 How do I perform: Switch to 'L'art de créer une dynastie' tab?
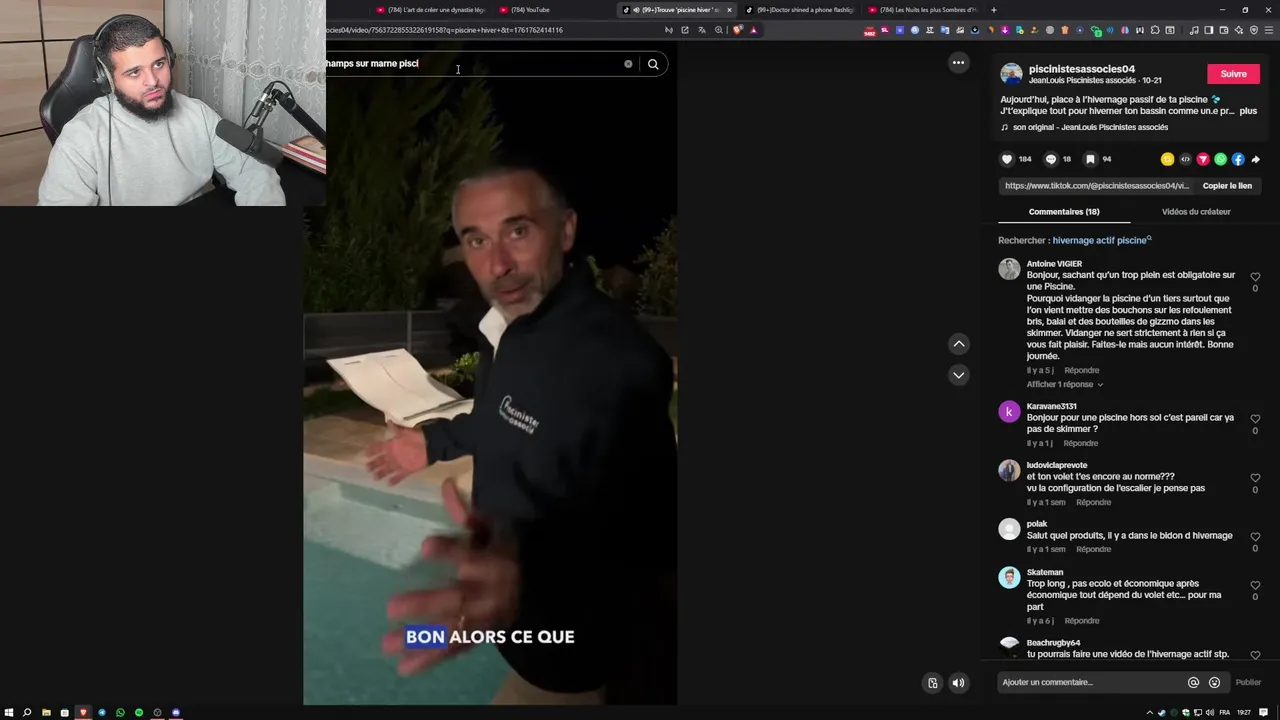tap(432, 10)
